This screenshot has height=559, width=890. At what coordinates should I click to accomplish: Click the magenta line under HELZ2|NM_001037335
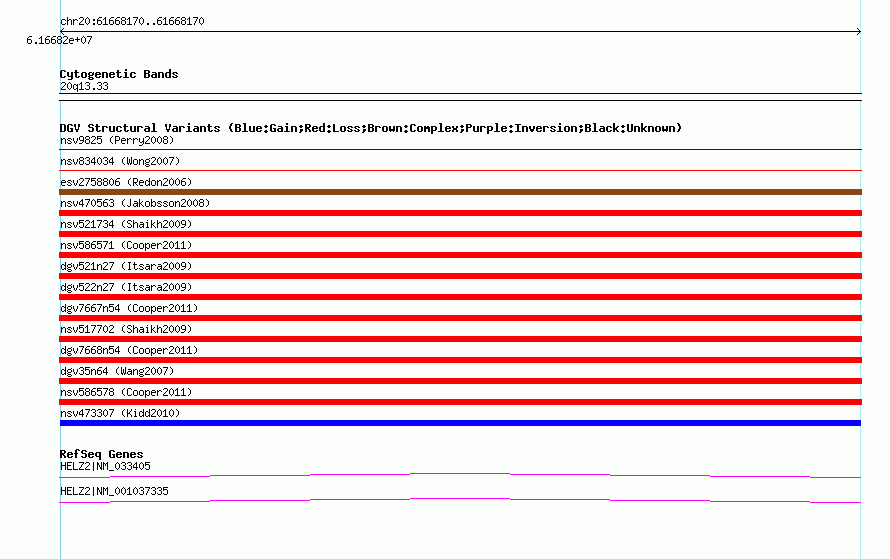click(460, 501)
